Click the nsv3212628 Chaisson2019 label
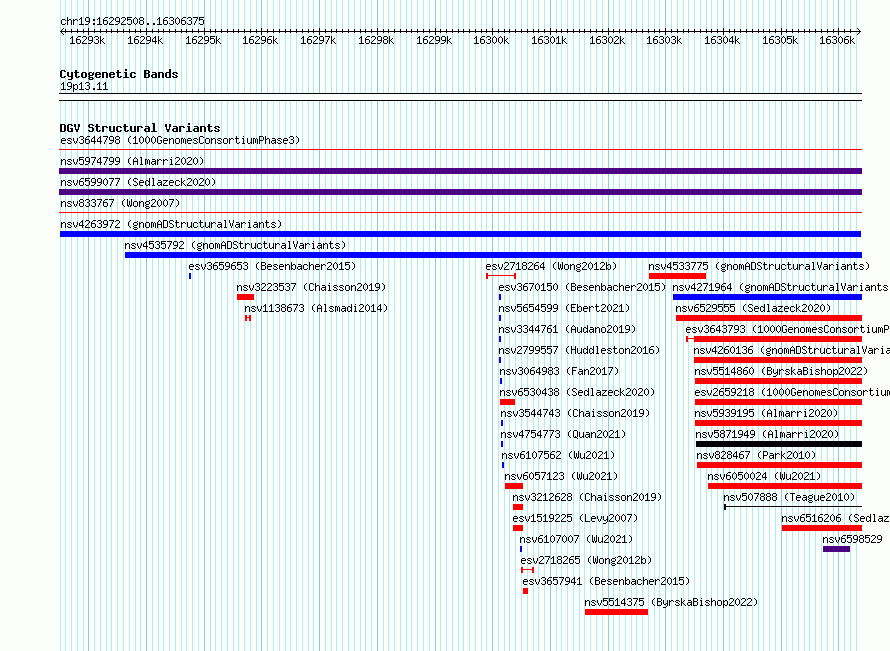Viewport: 890px width, 651px height. 587,497
